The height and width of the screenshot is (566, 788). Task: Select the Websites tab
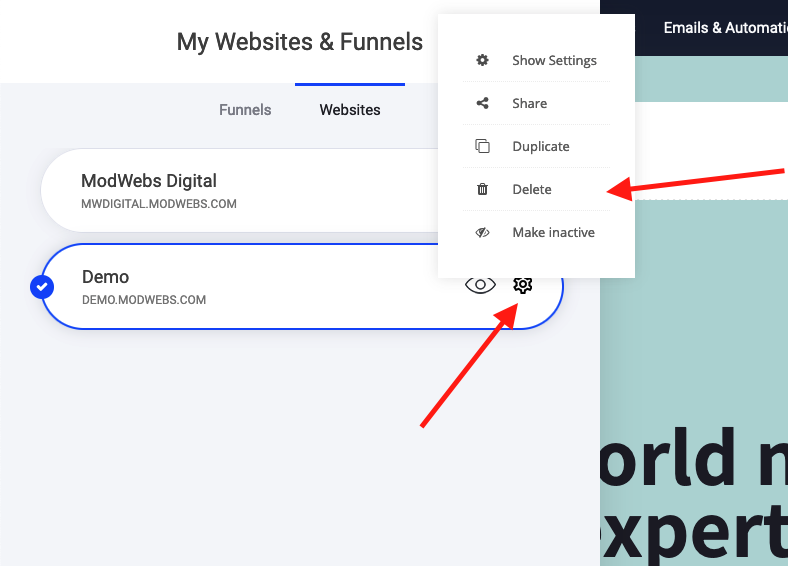pos(349,110)
